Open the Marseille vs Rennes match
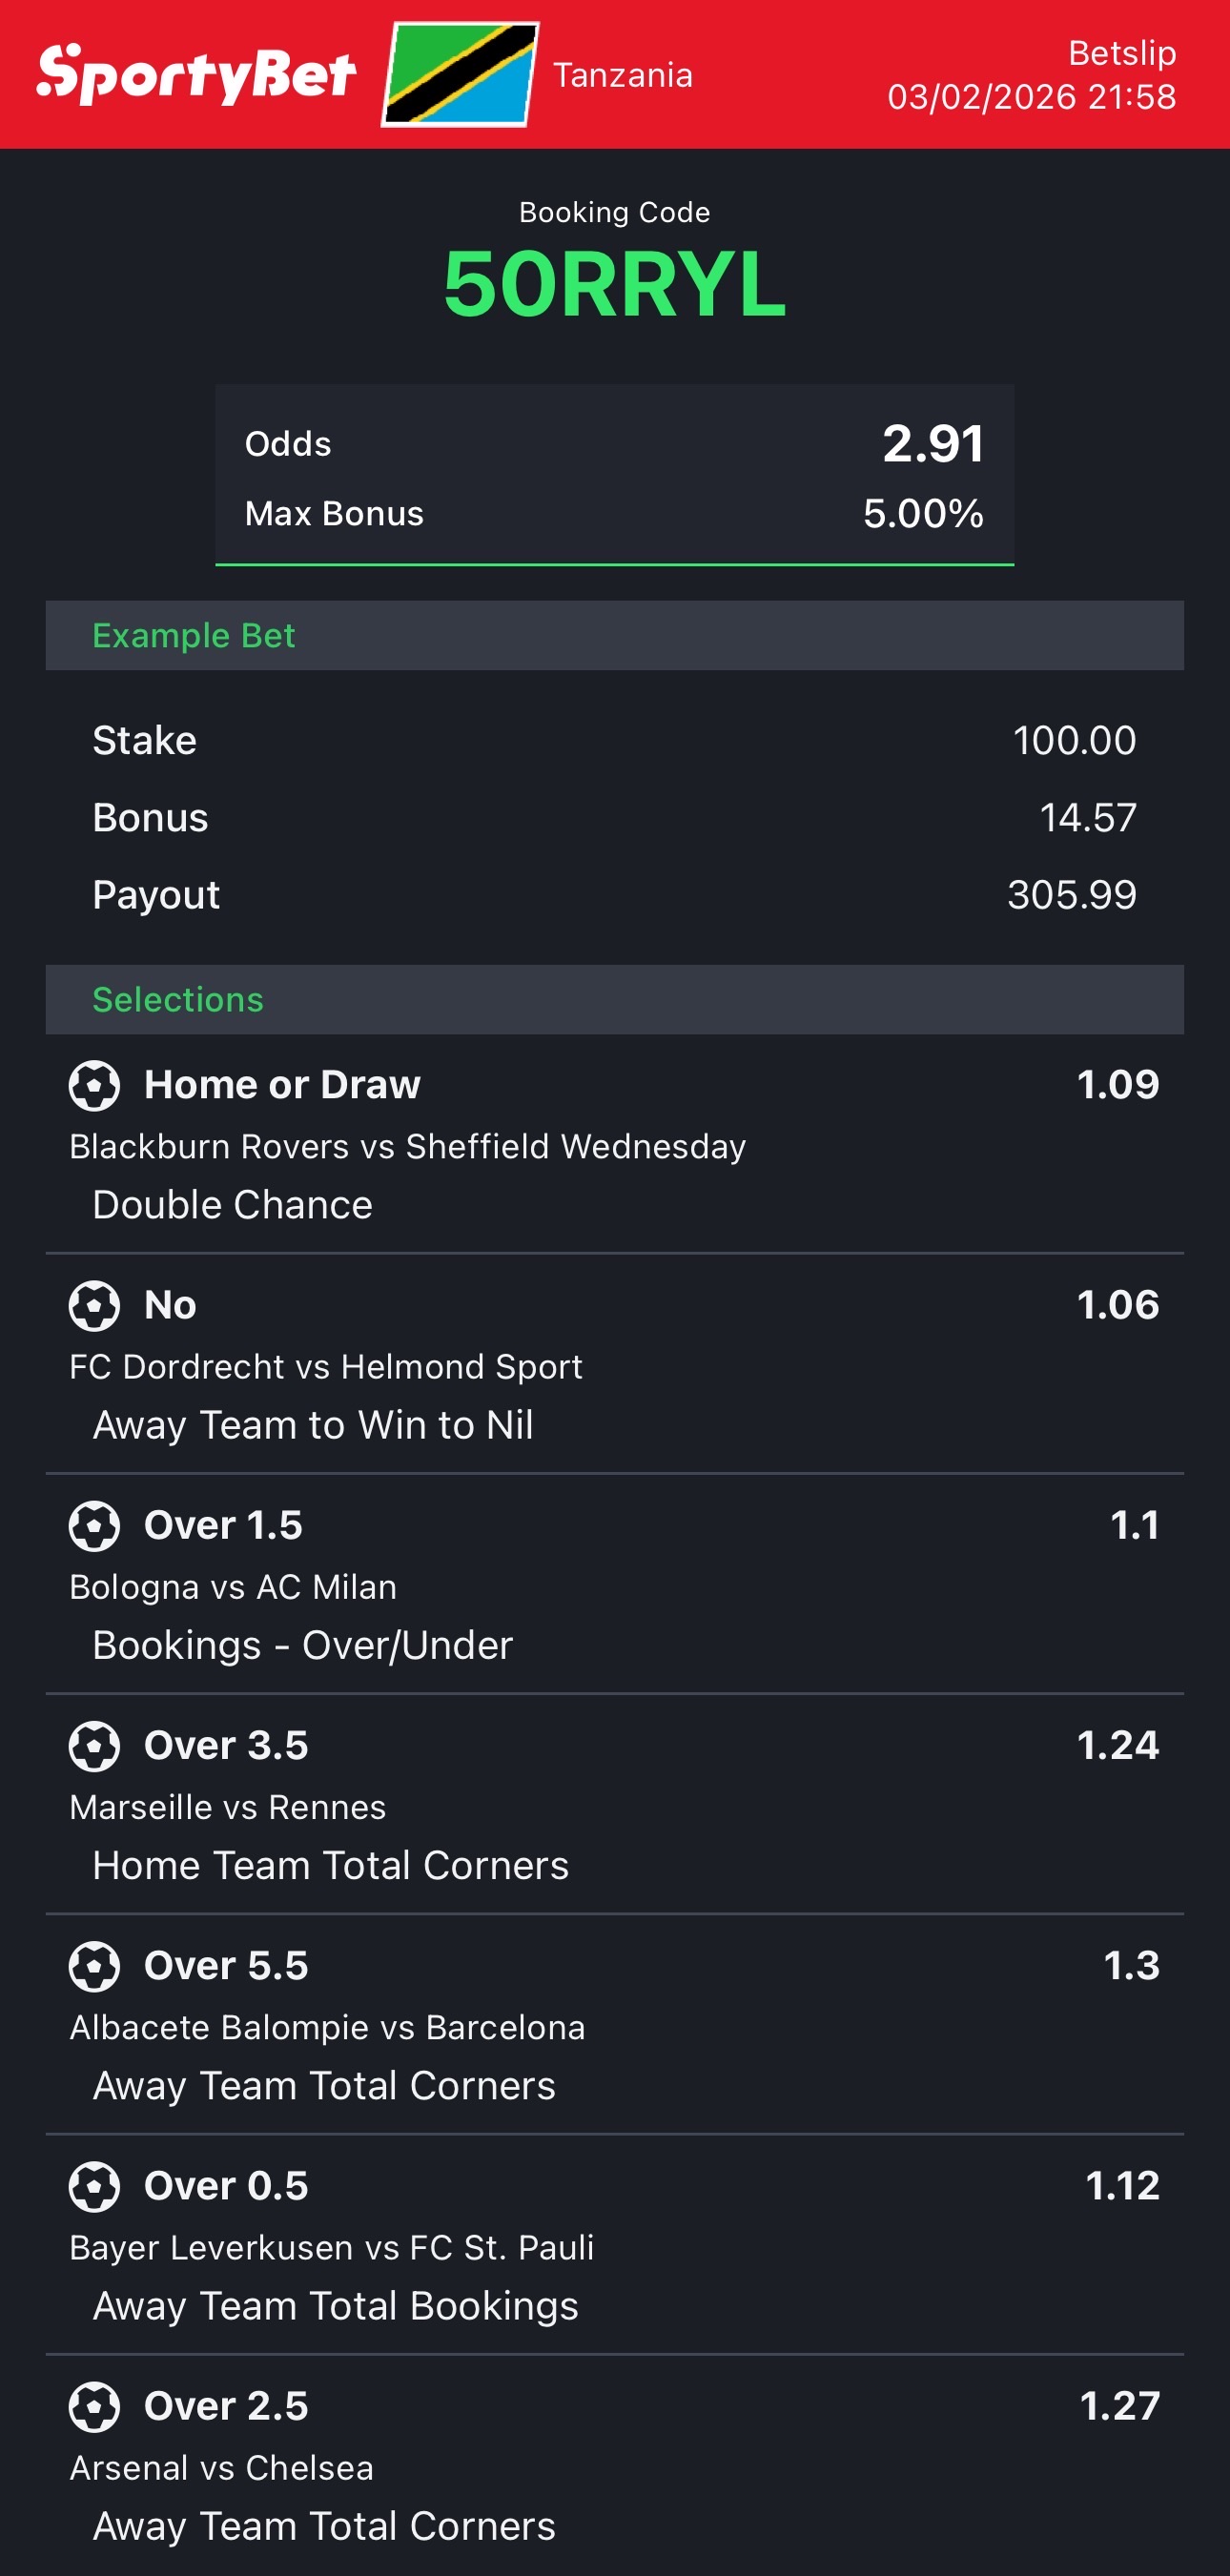The width and height of the screenshot is (1230, 2576). point(228,1807)
